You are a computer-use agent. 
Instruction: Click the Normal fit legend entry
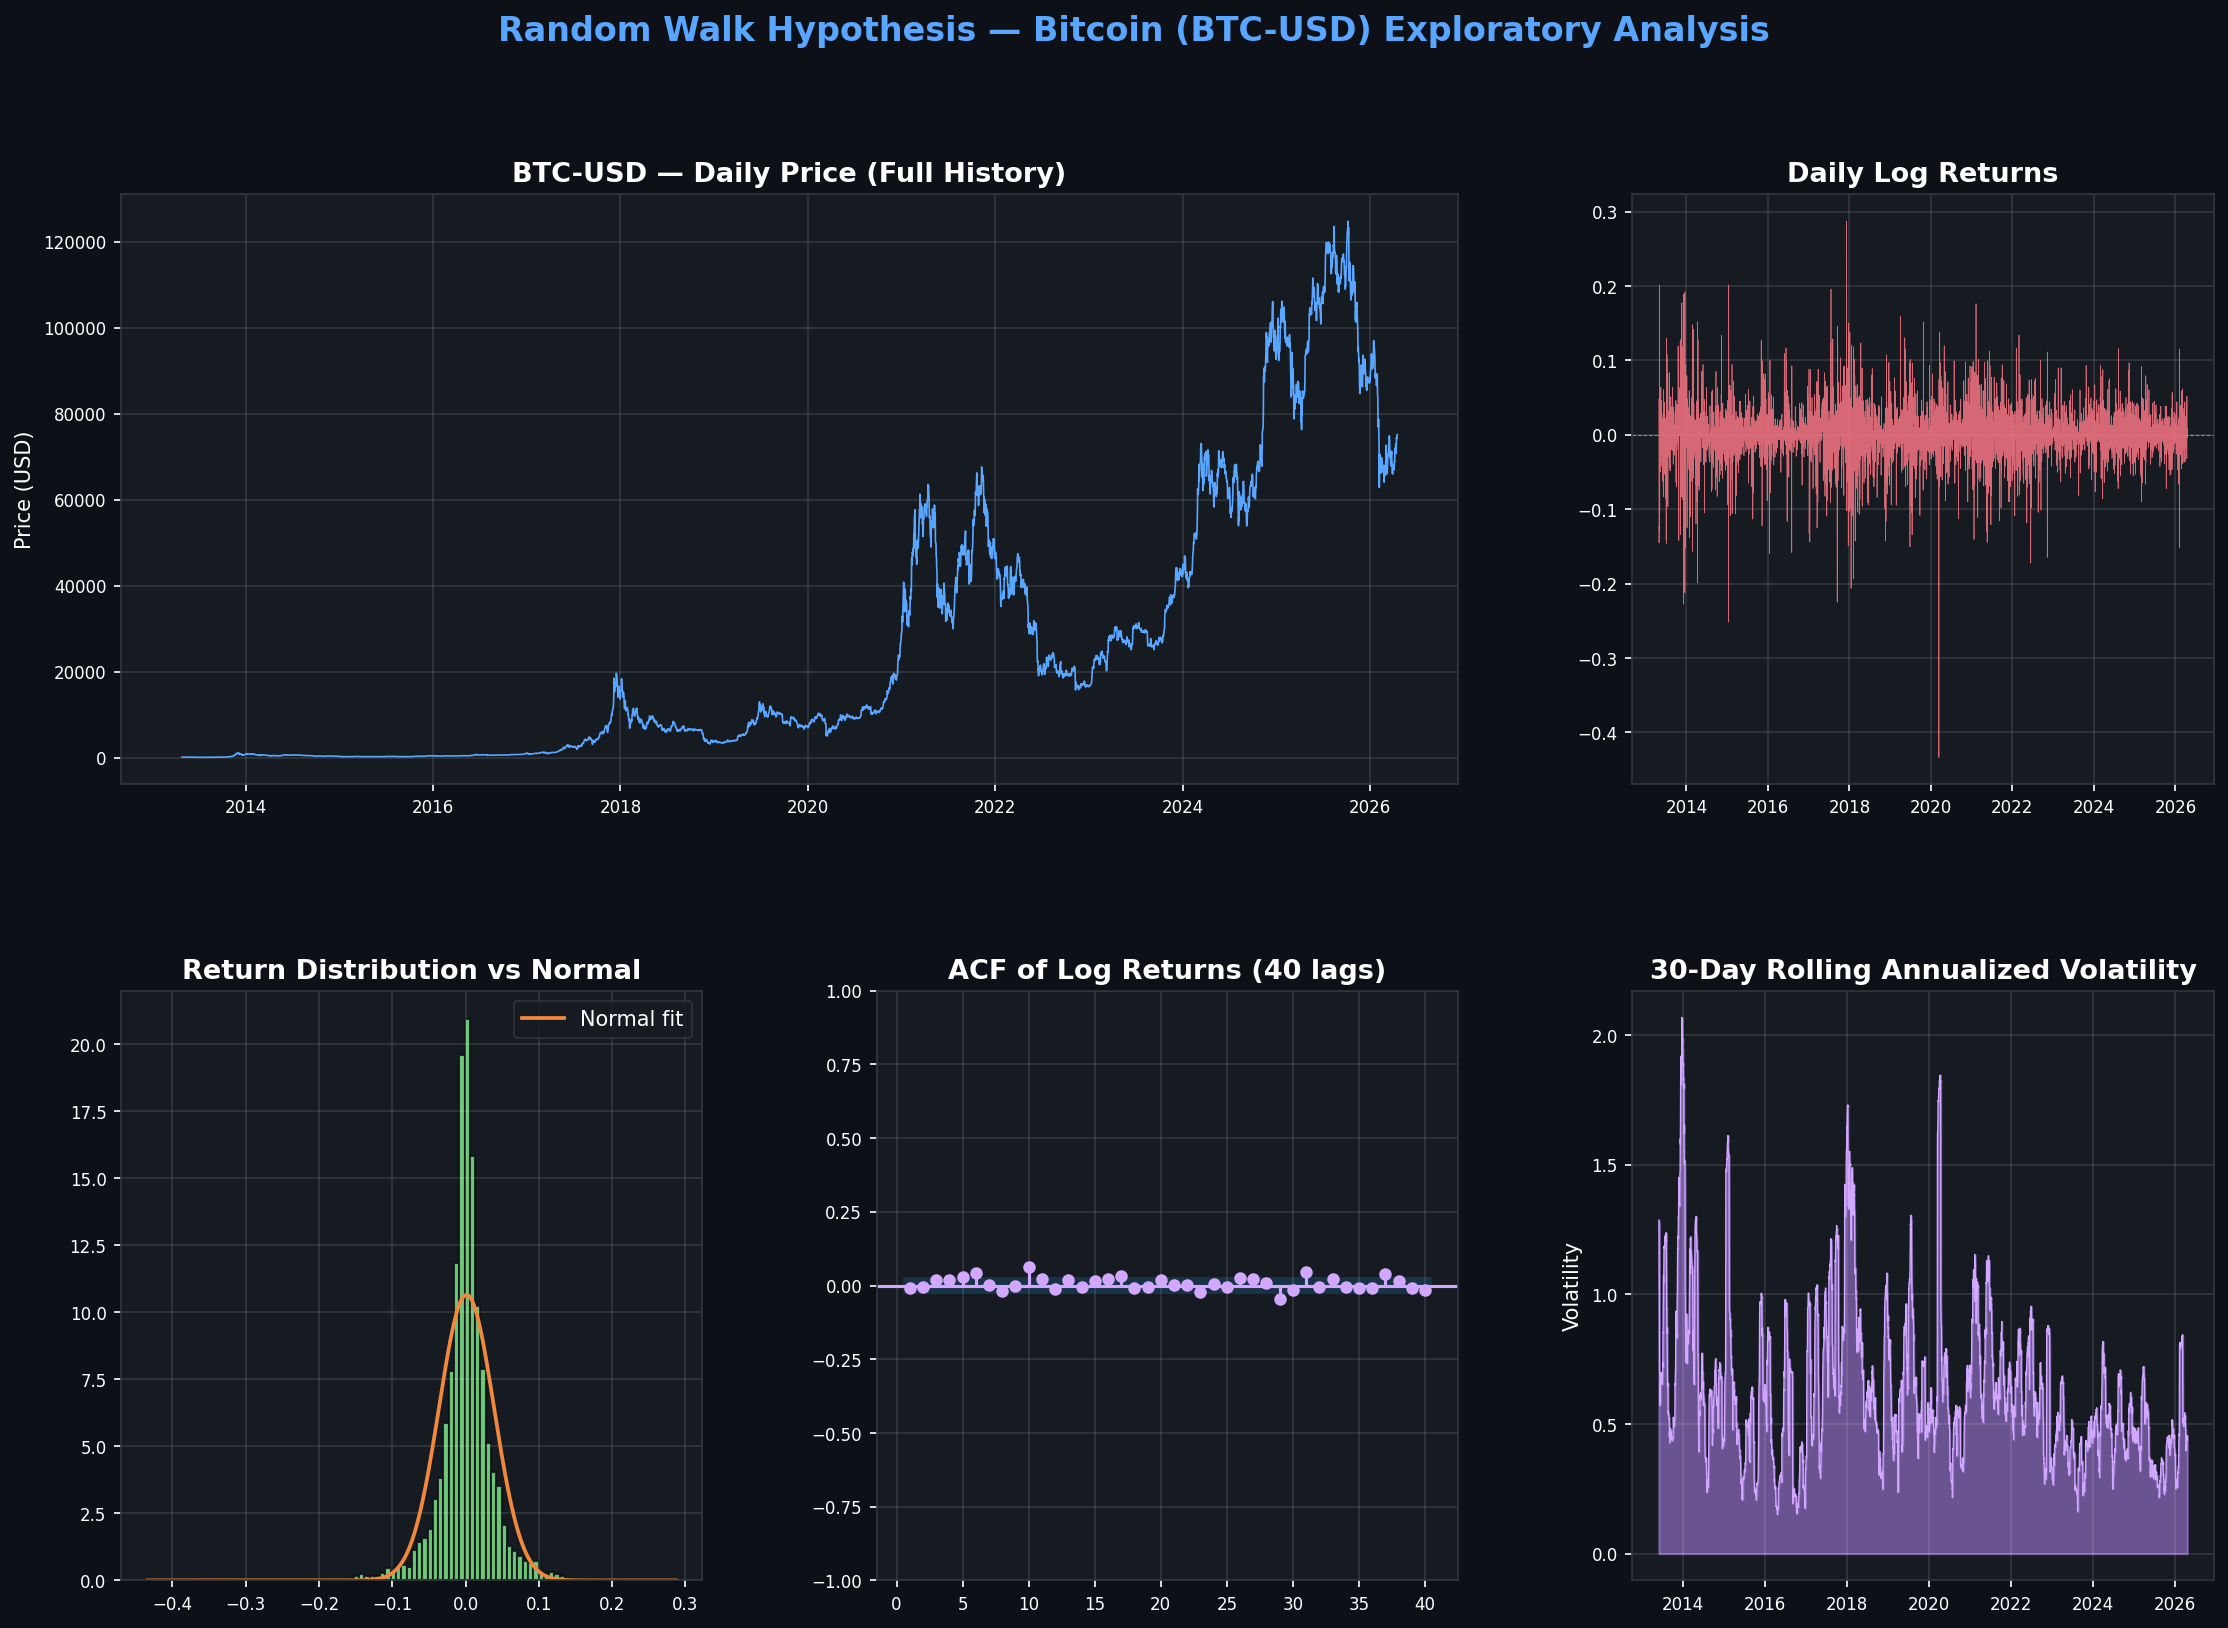coord(630,1018)
